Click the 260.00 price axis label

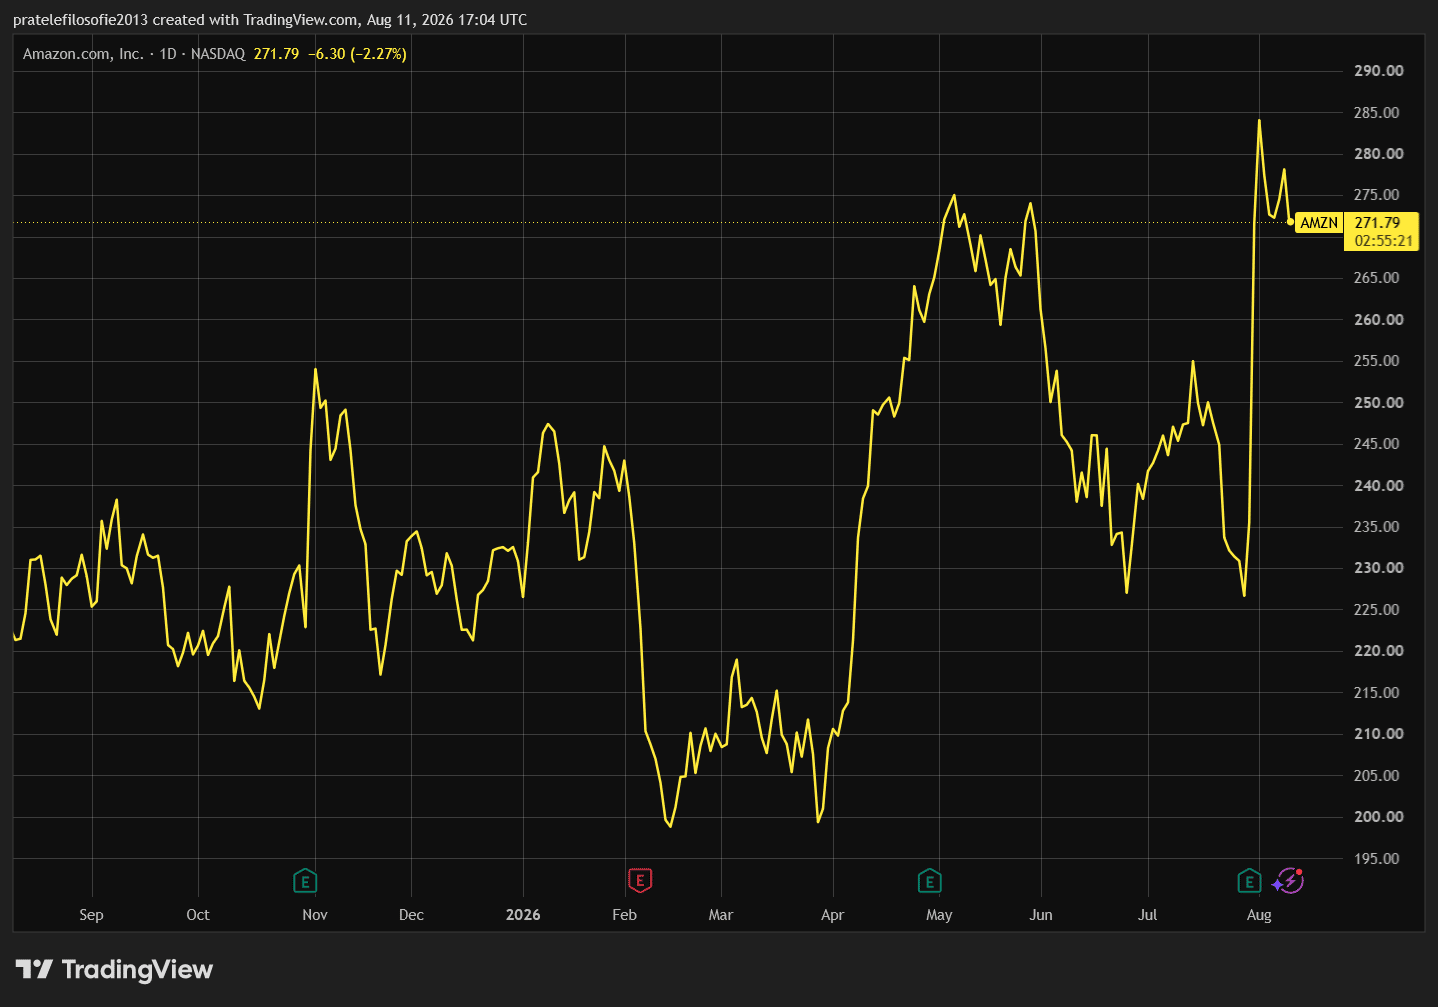1378,320
